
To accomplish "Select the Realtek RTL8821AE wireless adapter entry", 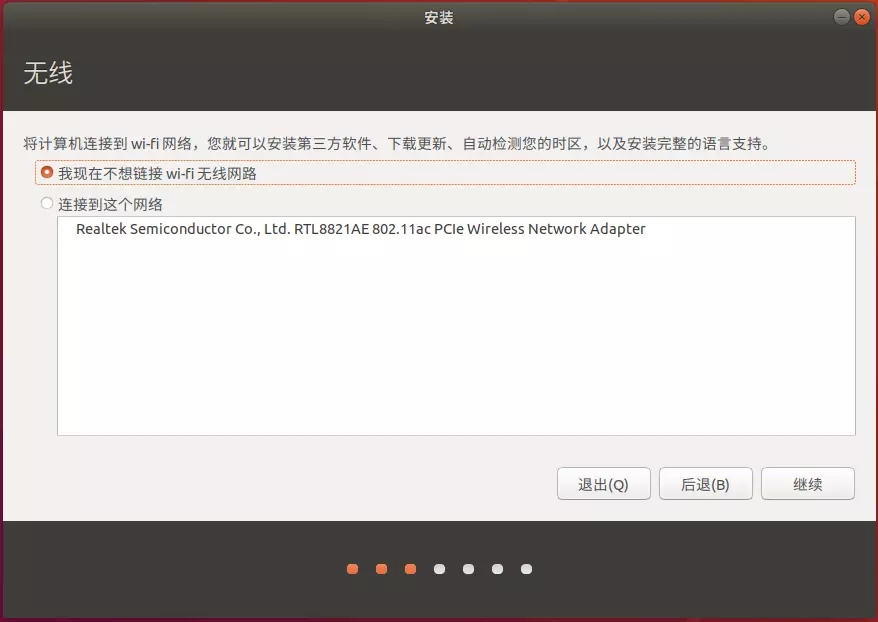I will click(360, 229).
